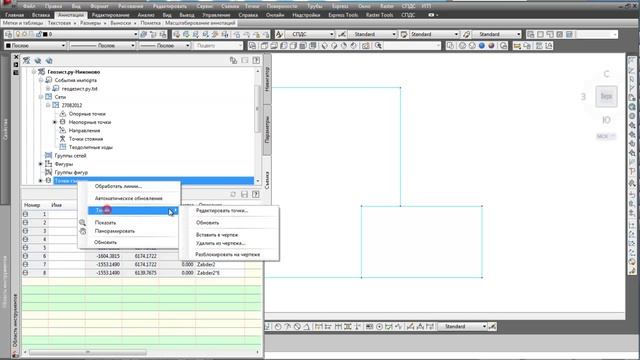
Task: Collapse the 'События импорта' tree node
Action: (41, 80)
